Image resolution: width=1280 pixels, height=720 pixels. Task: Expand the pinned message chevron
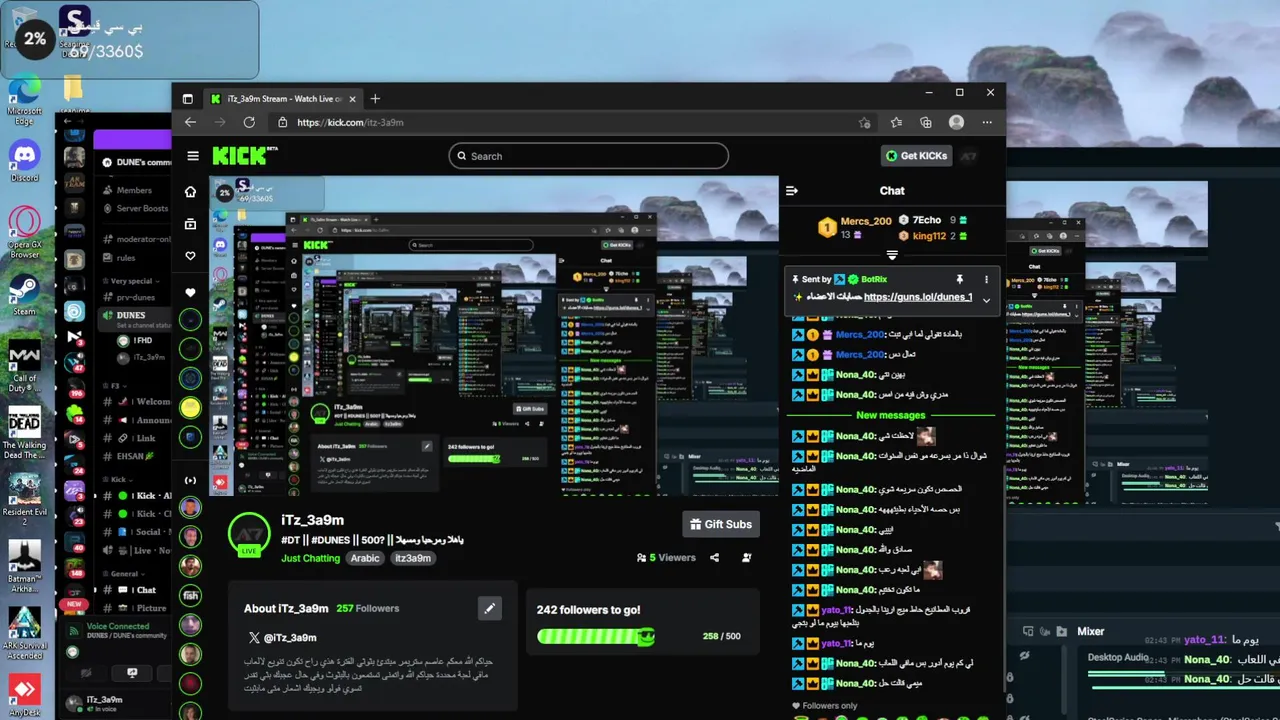(986, 300)
